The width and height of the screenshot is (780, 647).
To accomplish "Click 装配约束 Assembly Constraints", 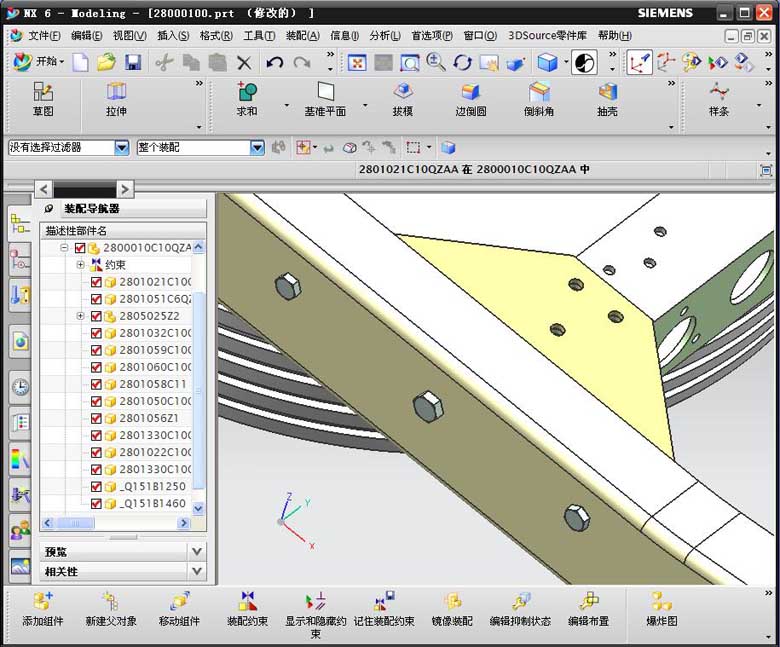I will (x=247, y=609).
